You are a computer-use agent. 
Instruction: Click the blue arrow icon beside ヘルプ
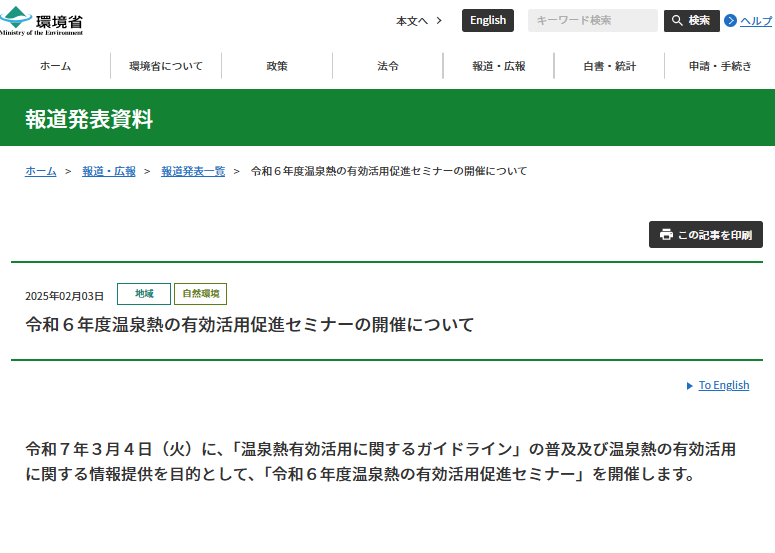coord(730,21)
